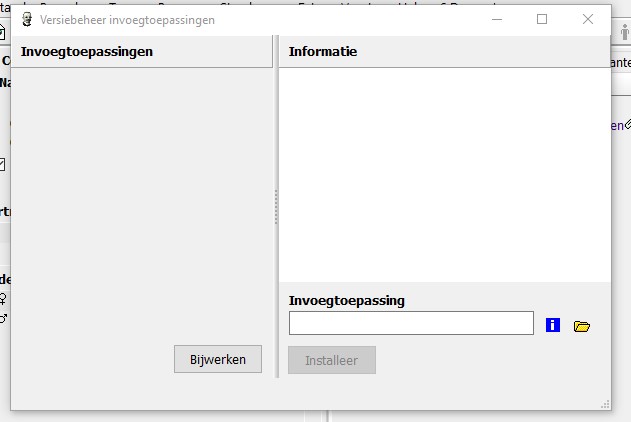
Task: Click the empty Invoegtoepassingen list area
Action: 141,200
